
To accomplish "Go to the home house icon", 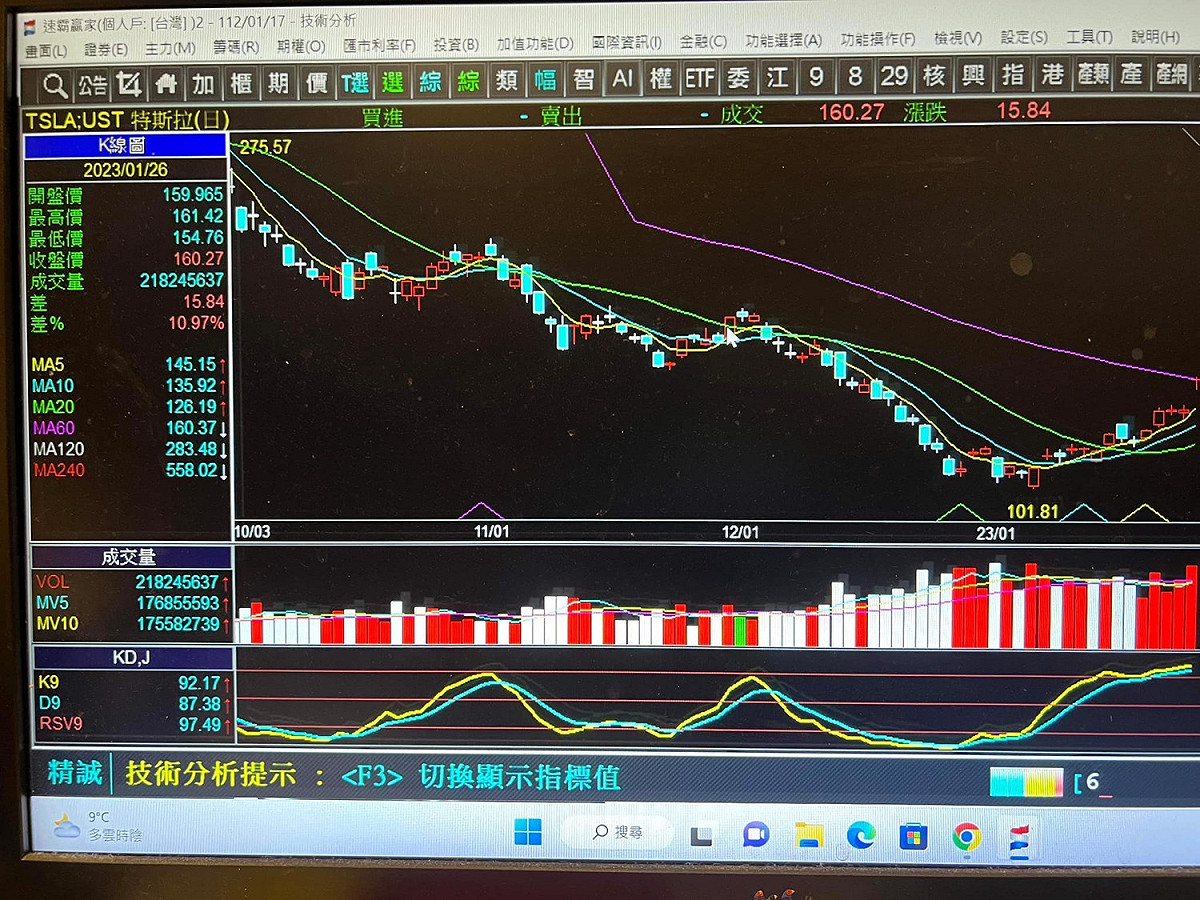I will 165,82.
